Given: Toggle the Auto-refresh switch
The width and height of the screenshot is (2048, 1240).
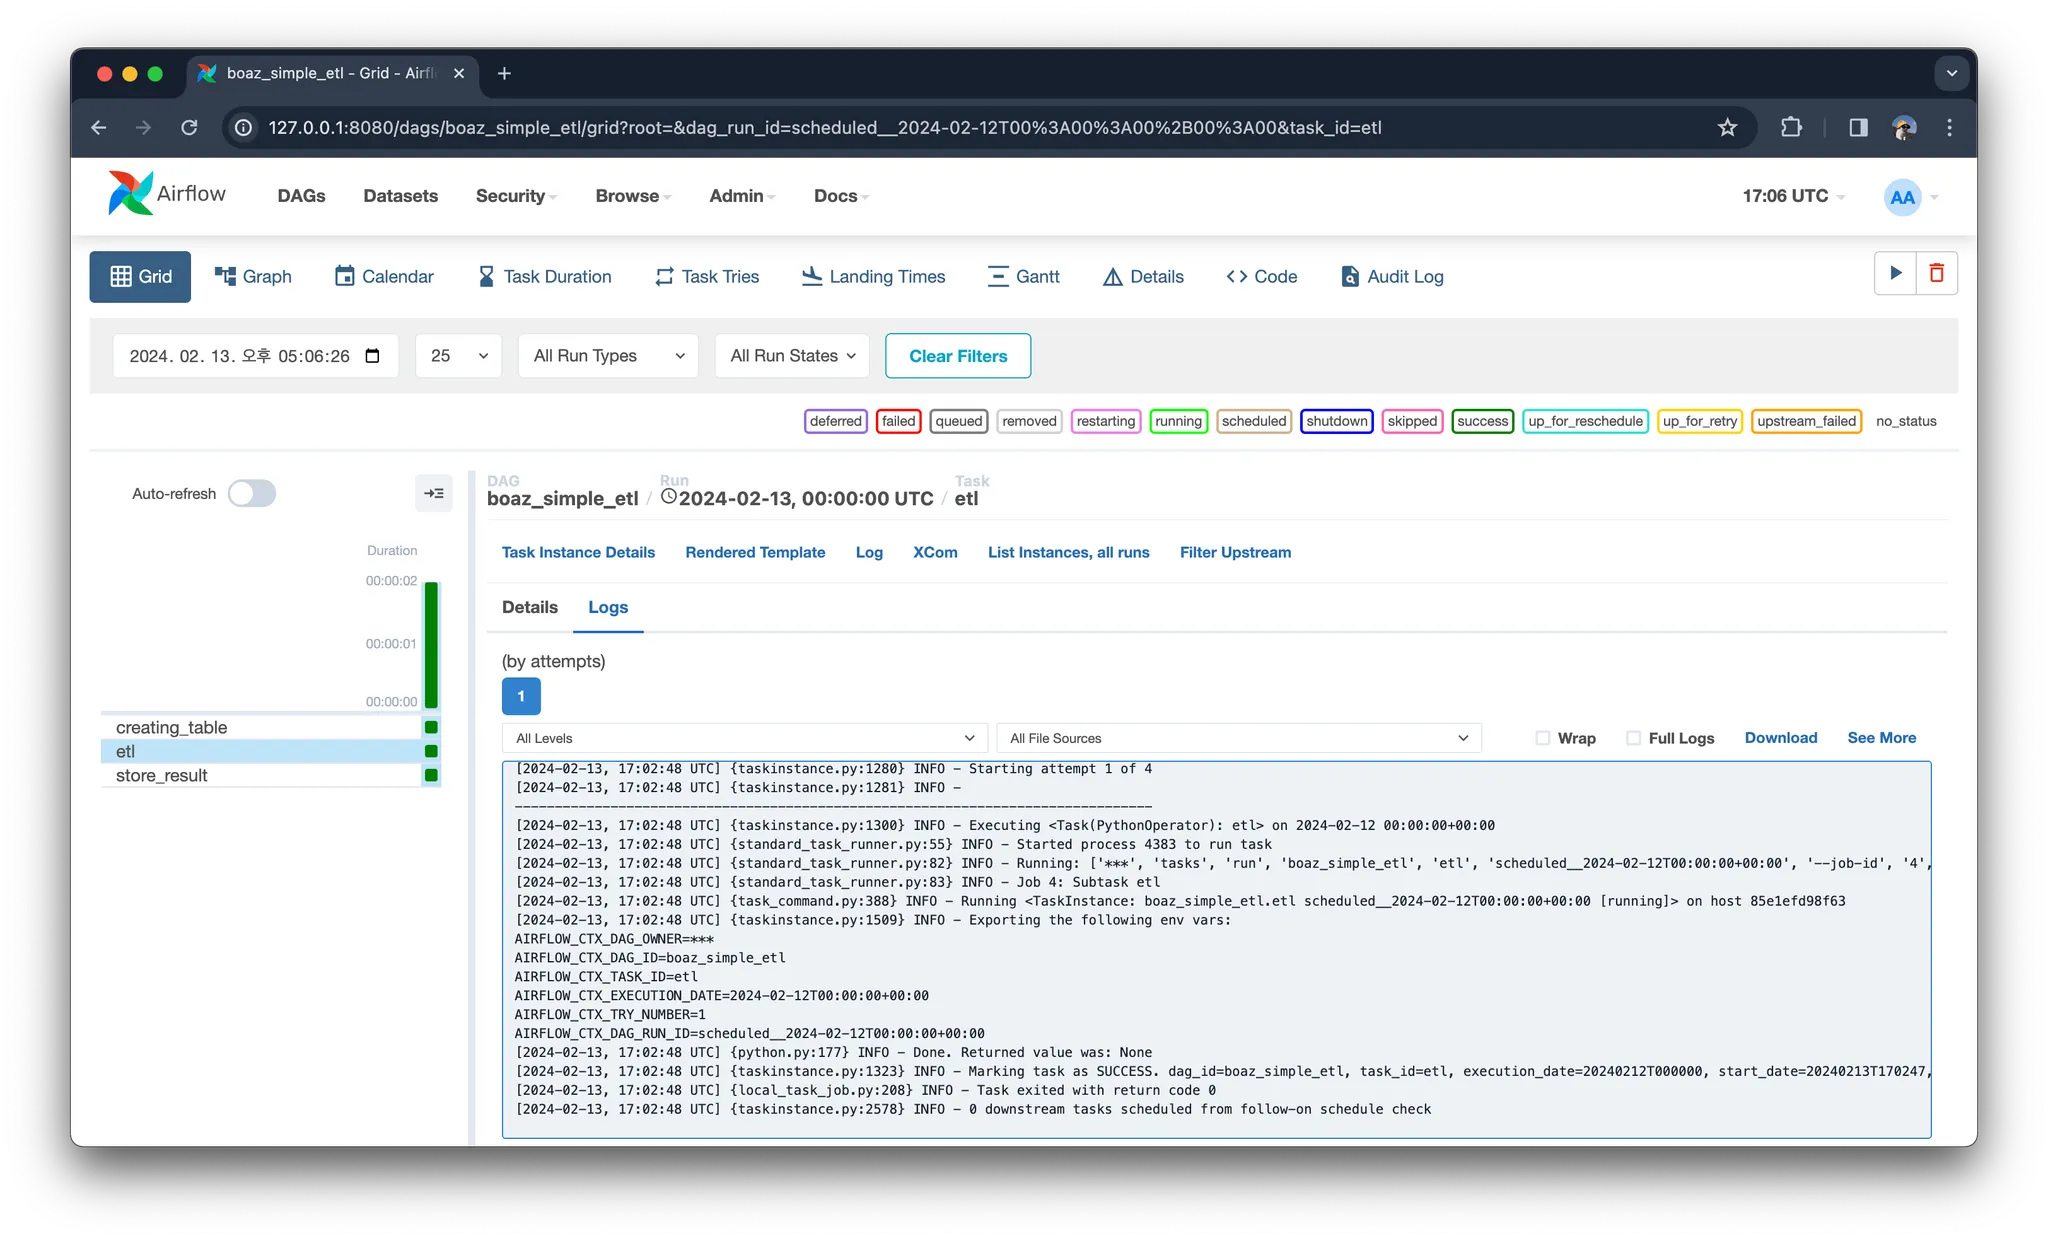Looking at the screenshot, I should 252,493.
